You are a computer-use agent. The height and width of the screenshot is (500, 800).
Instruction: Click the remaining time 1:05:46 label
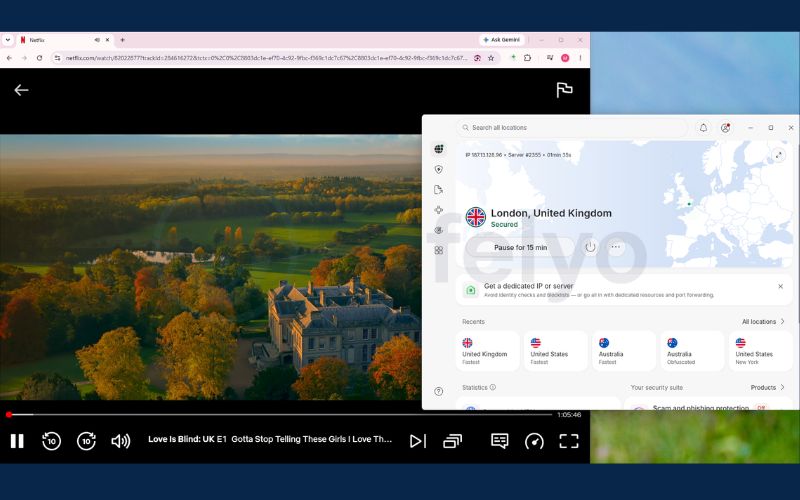pyautogui.click(x=569, y=415)
